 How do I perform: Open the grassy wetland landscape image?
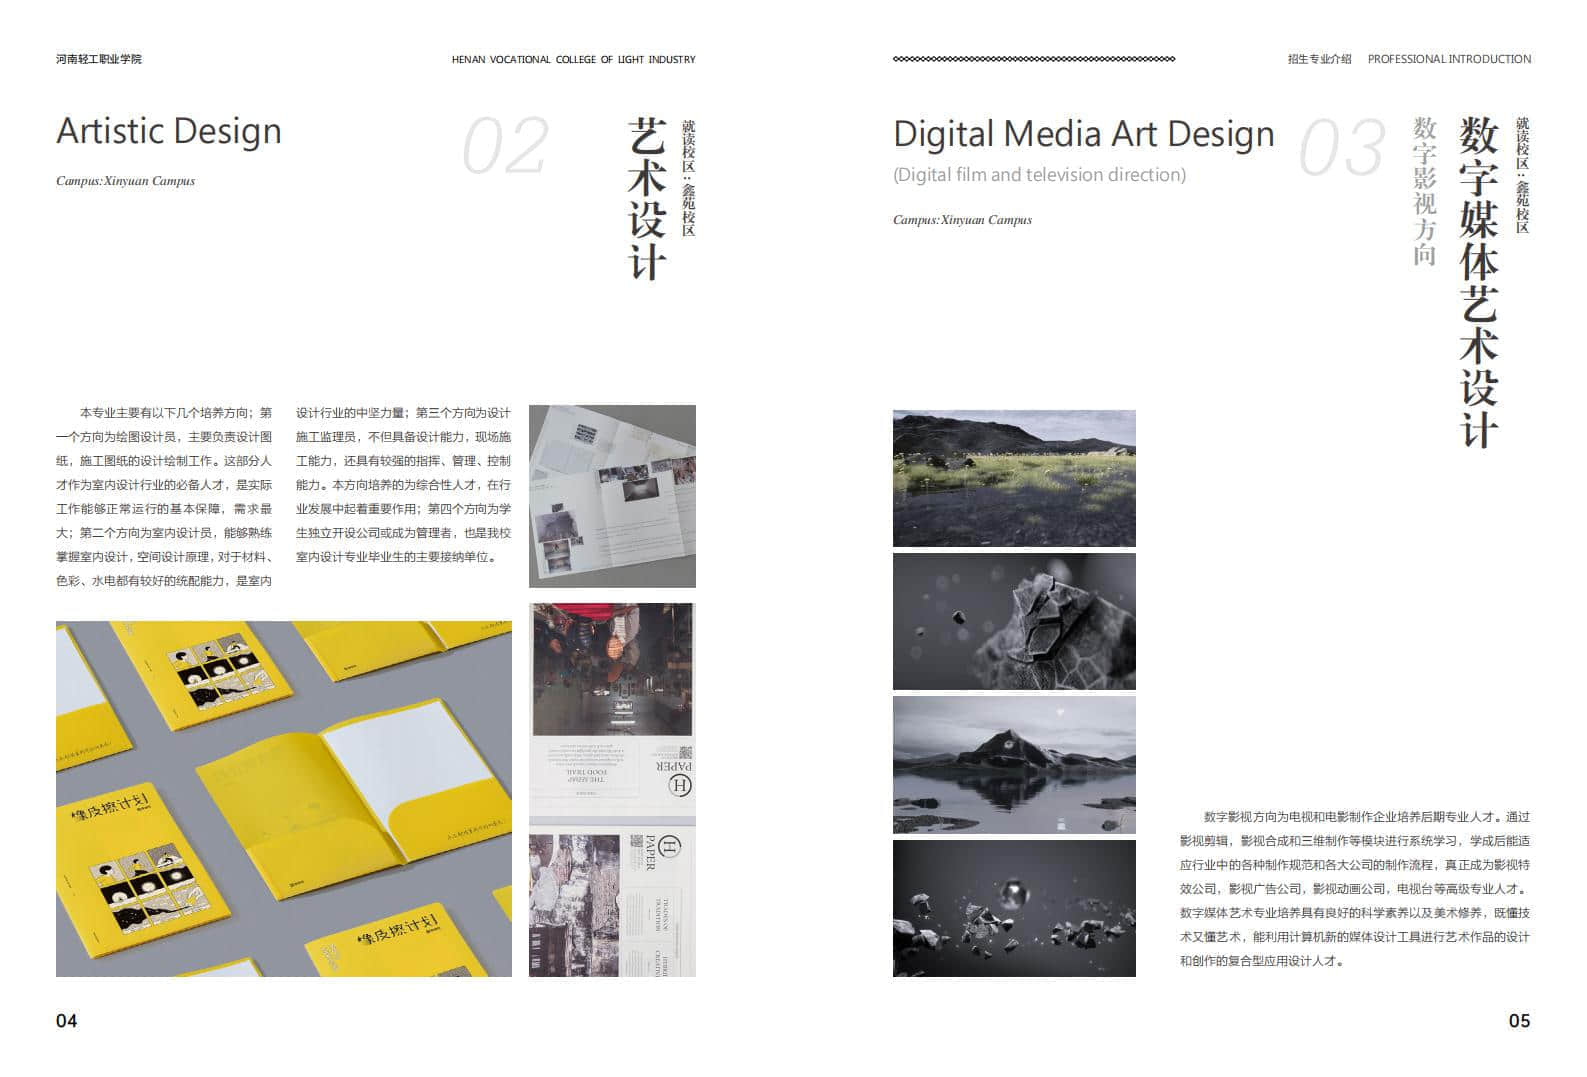(1013, 478)
